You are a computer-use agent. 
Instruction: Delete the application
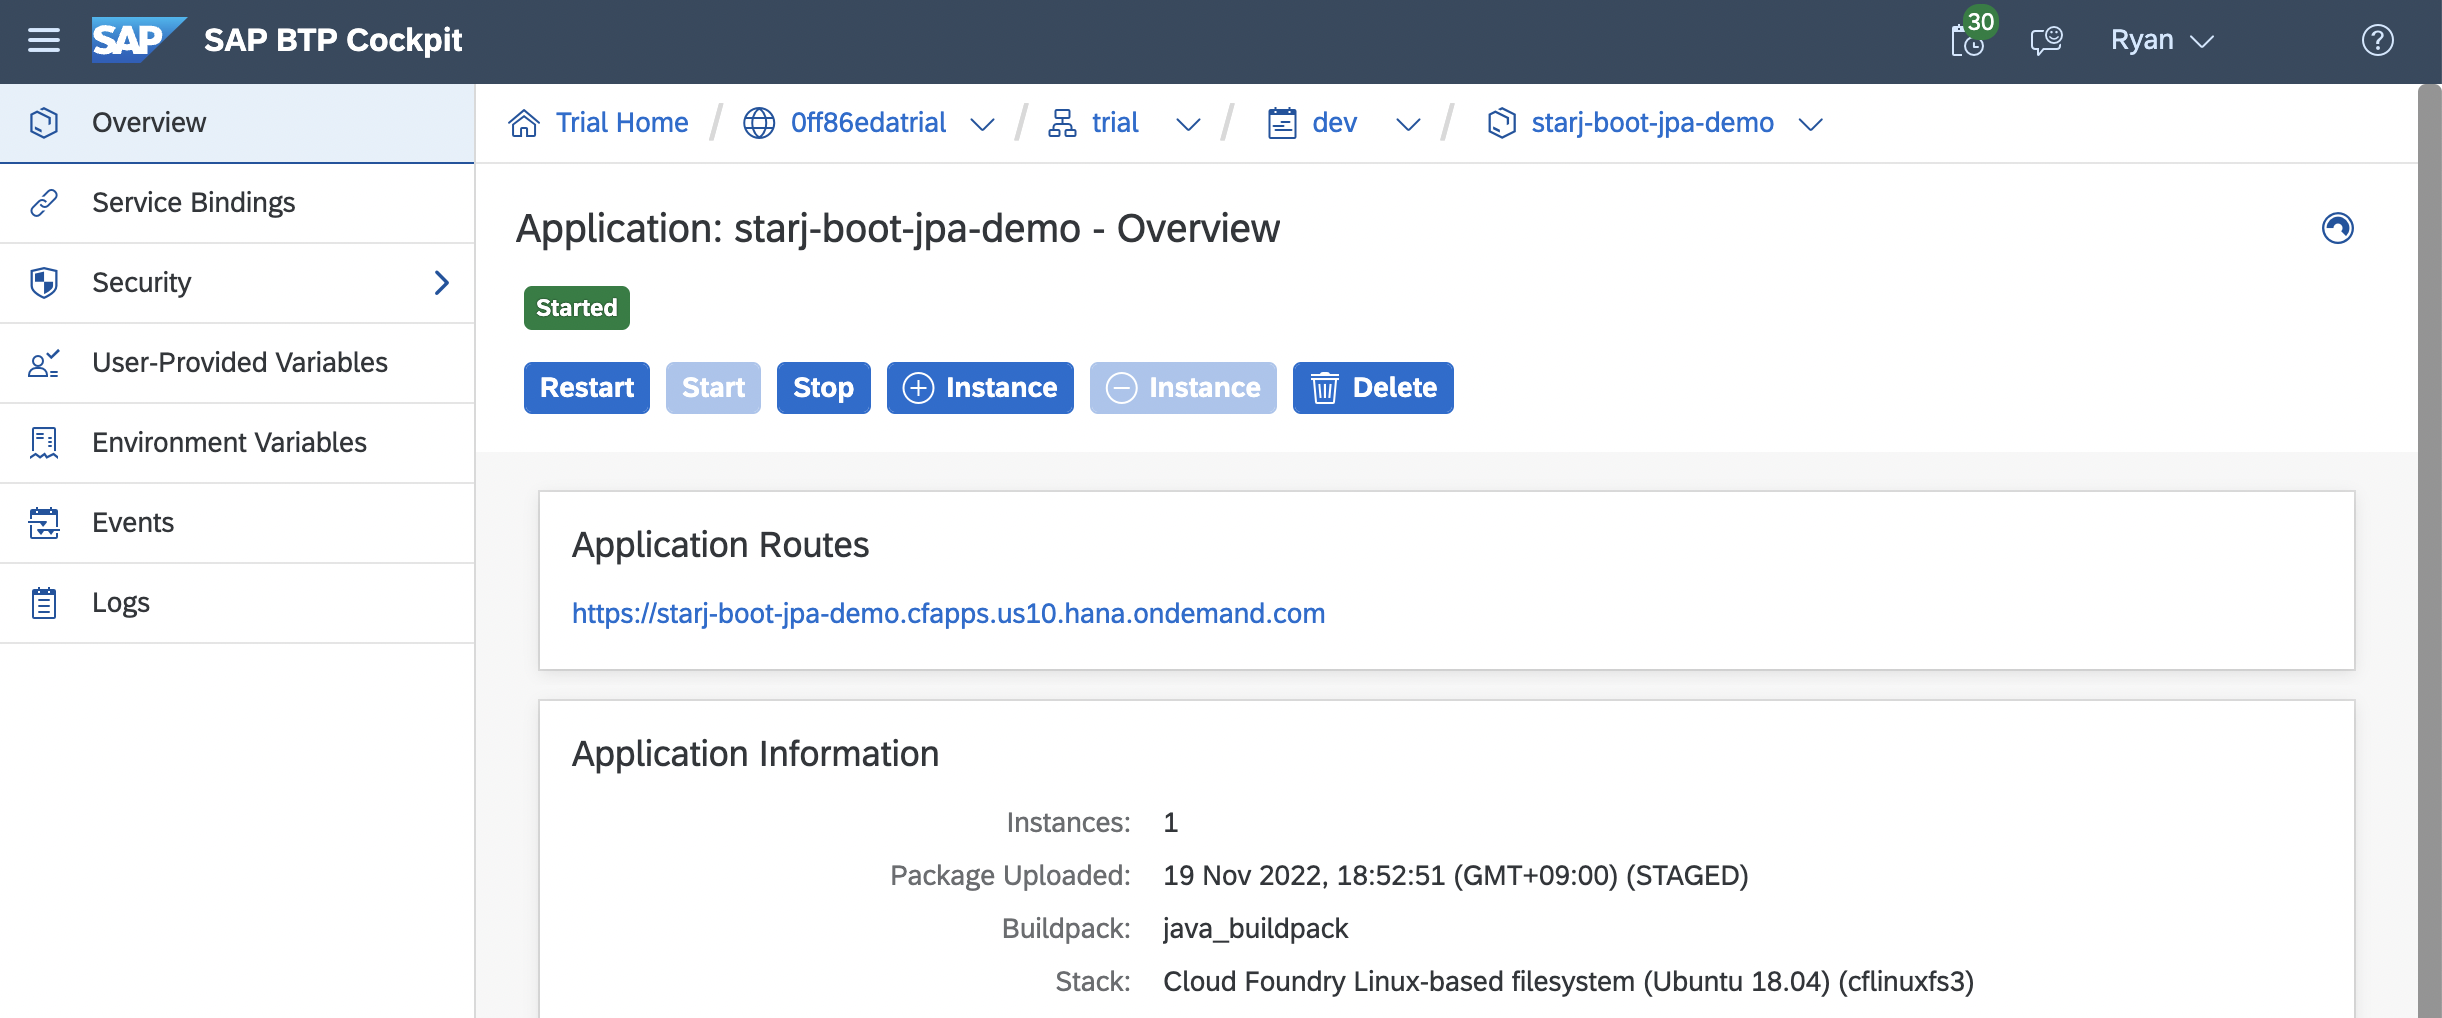click(1373, 388)
